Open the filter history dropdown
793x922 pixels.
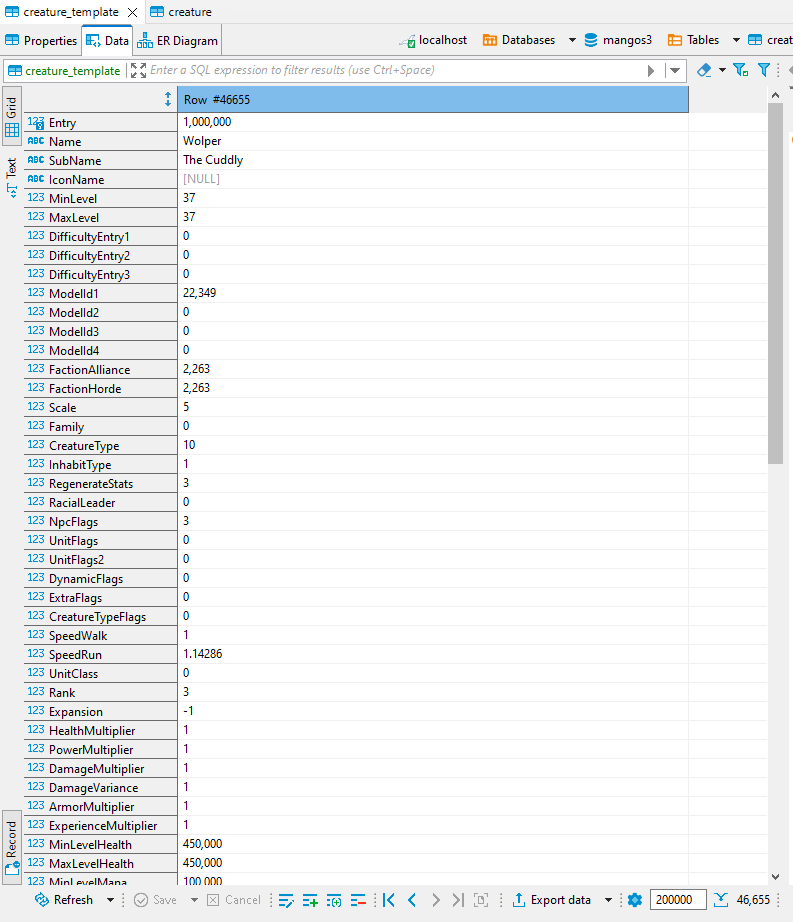coord(675,71)
